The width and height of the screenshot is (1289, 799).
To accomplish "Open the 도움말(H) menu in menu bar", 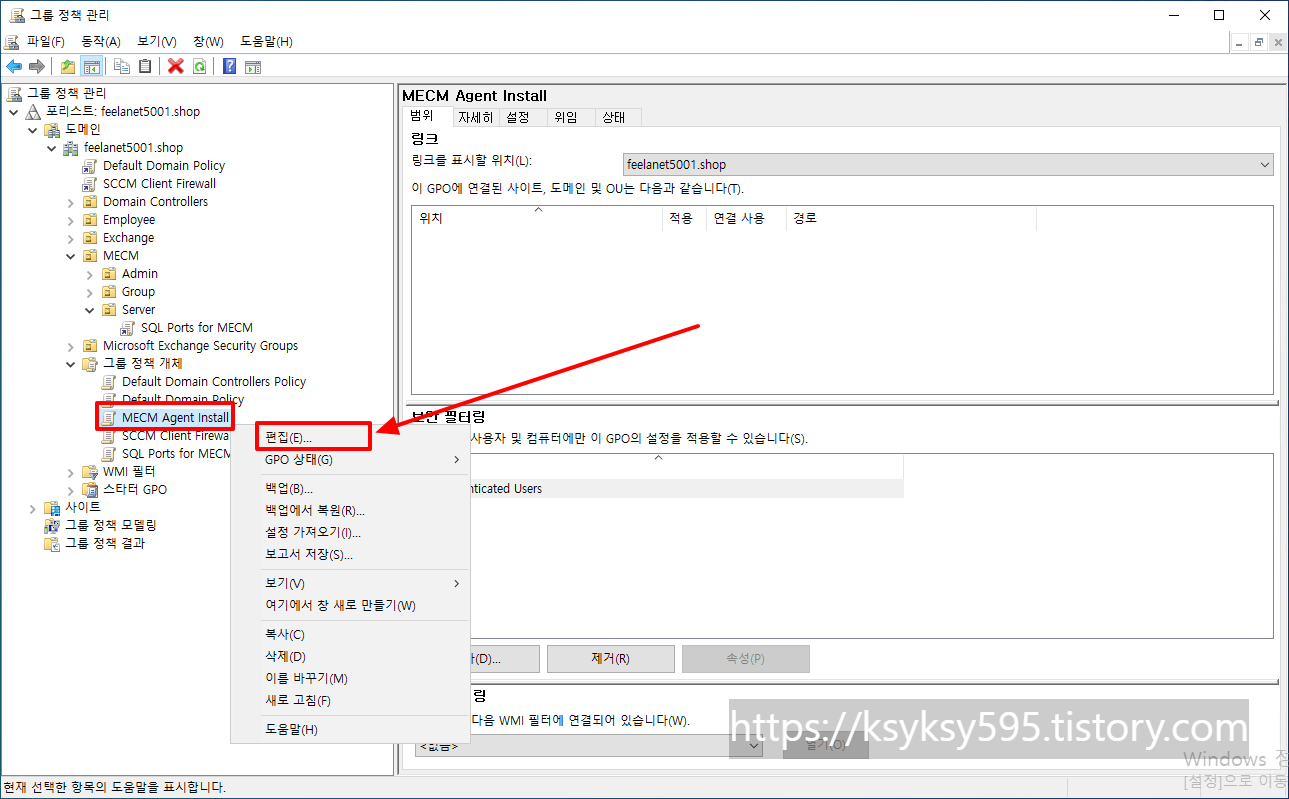I will pyautogui.click(x=266, y=41).
